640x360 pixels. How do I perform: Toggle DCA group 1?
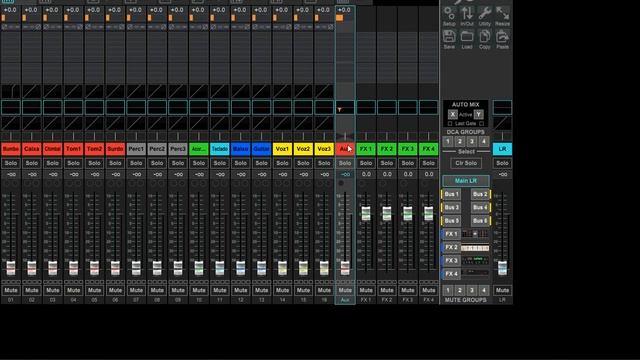point(448,142)
